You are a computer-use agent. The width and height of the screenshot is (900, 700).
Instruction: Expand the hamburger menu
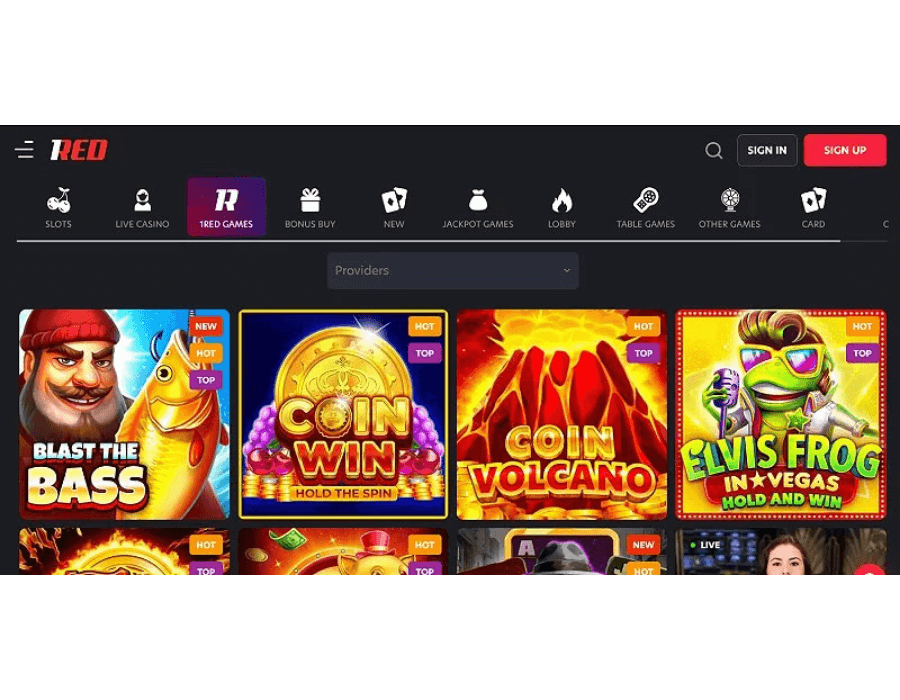(x=24, y=149)
